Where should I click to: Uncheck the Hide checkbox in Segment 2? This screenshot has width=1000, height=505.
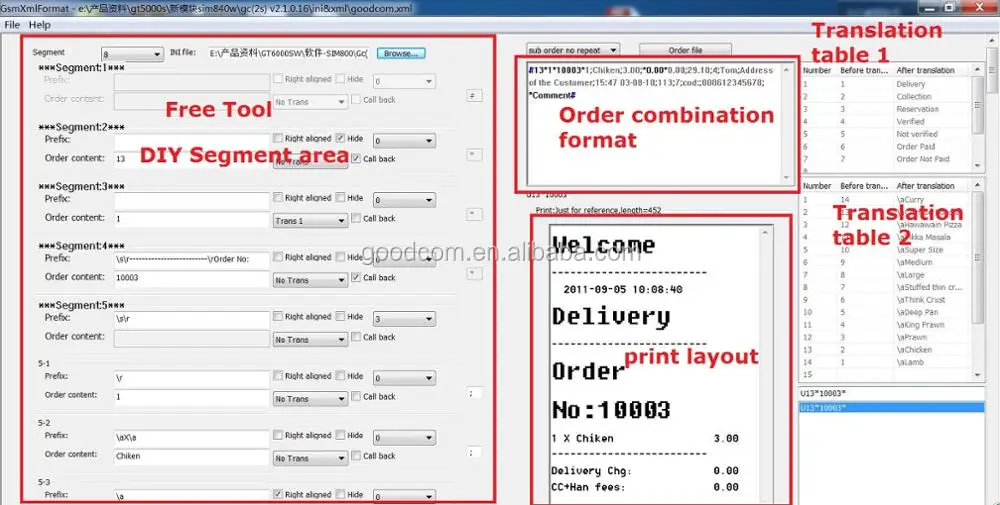click(341, 138)
